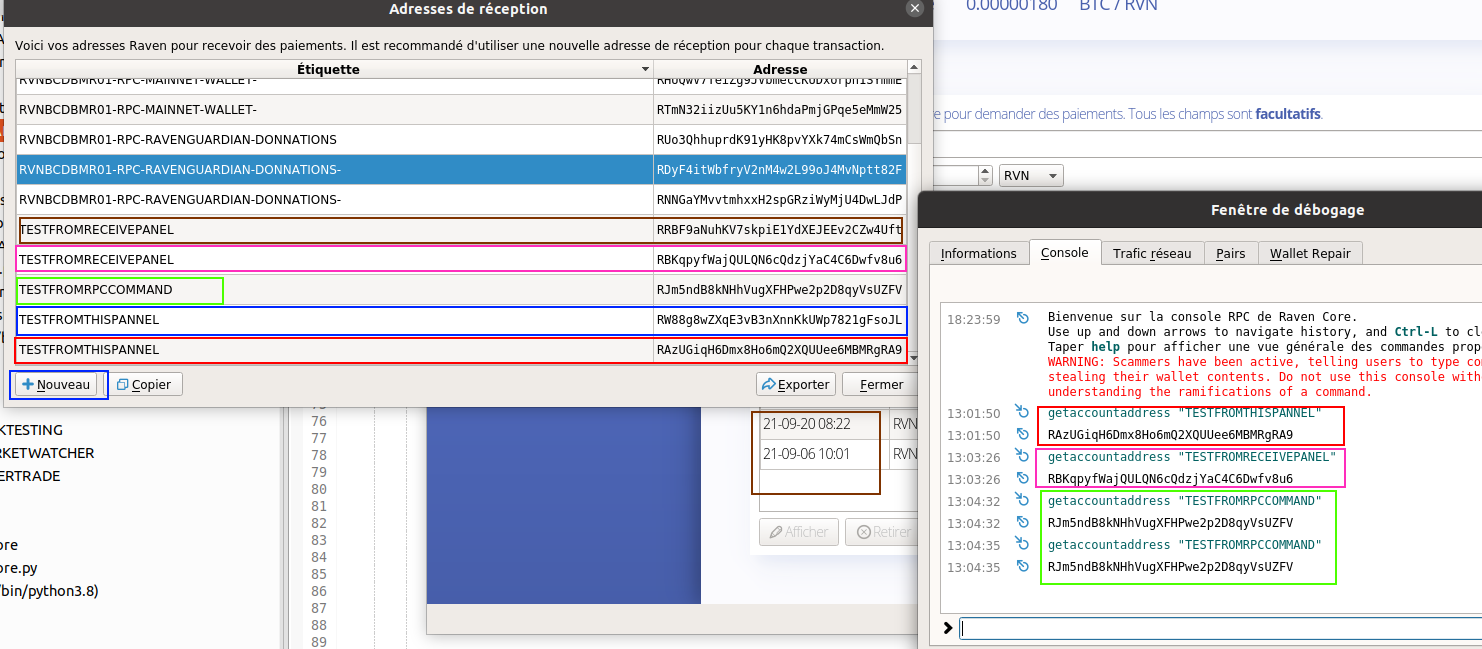This screenshot has height=649, width=1482.
Task: Click the console prompt arrow icon
Action: [x=948, y=628]
